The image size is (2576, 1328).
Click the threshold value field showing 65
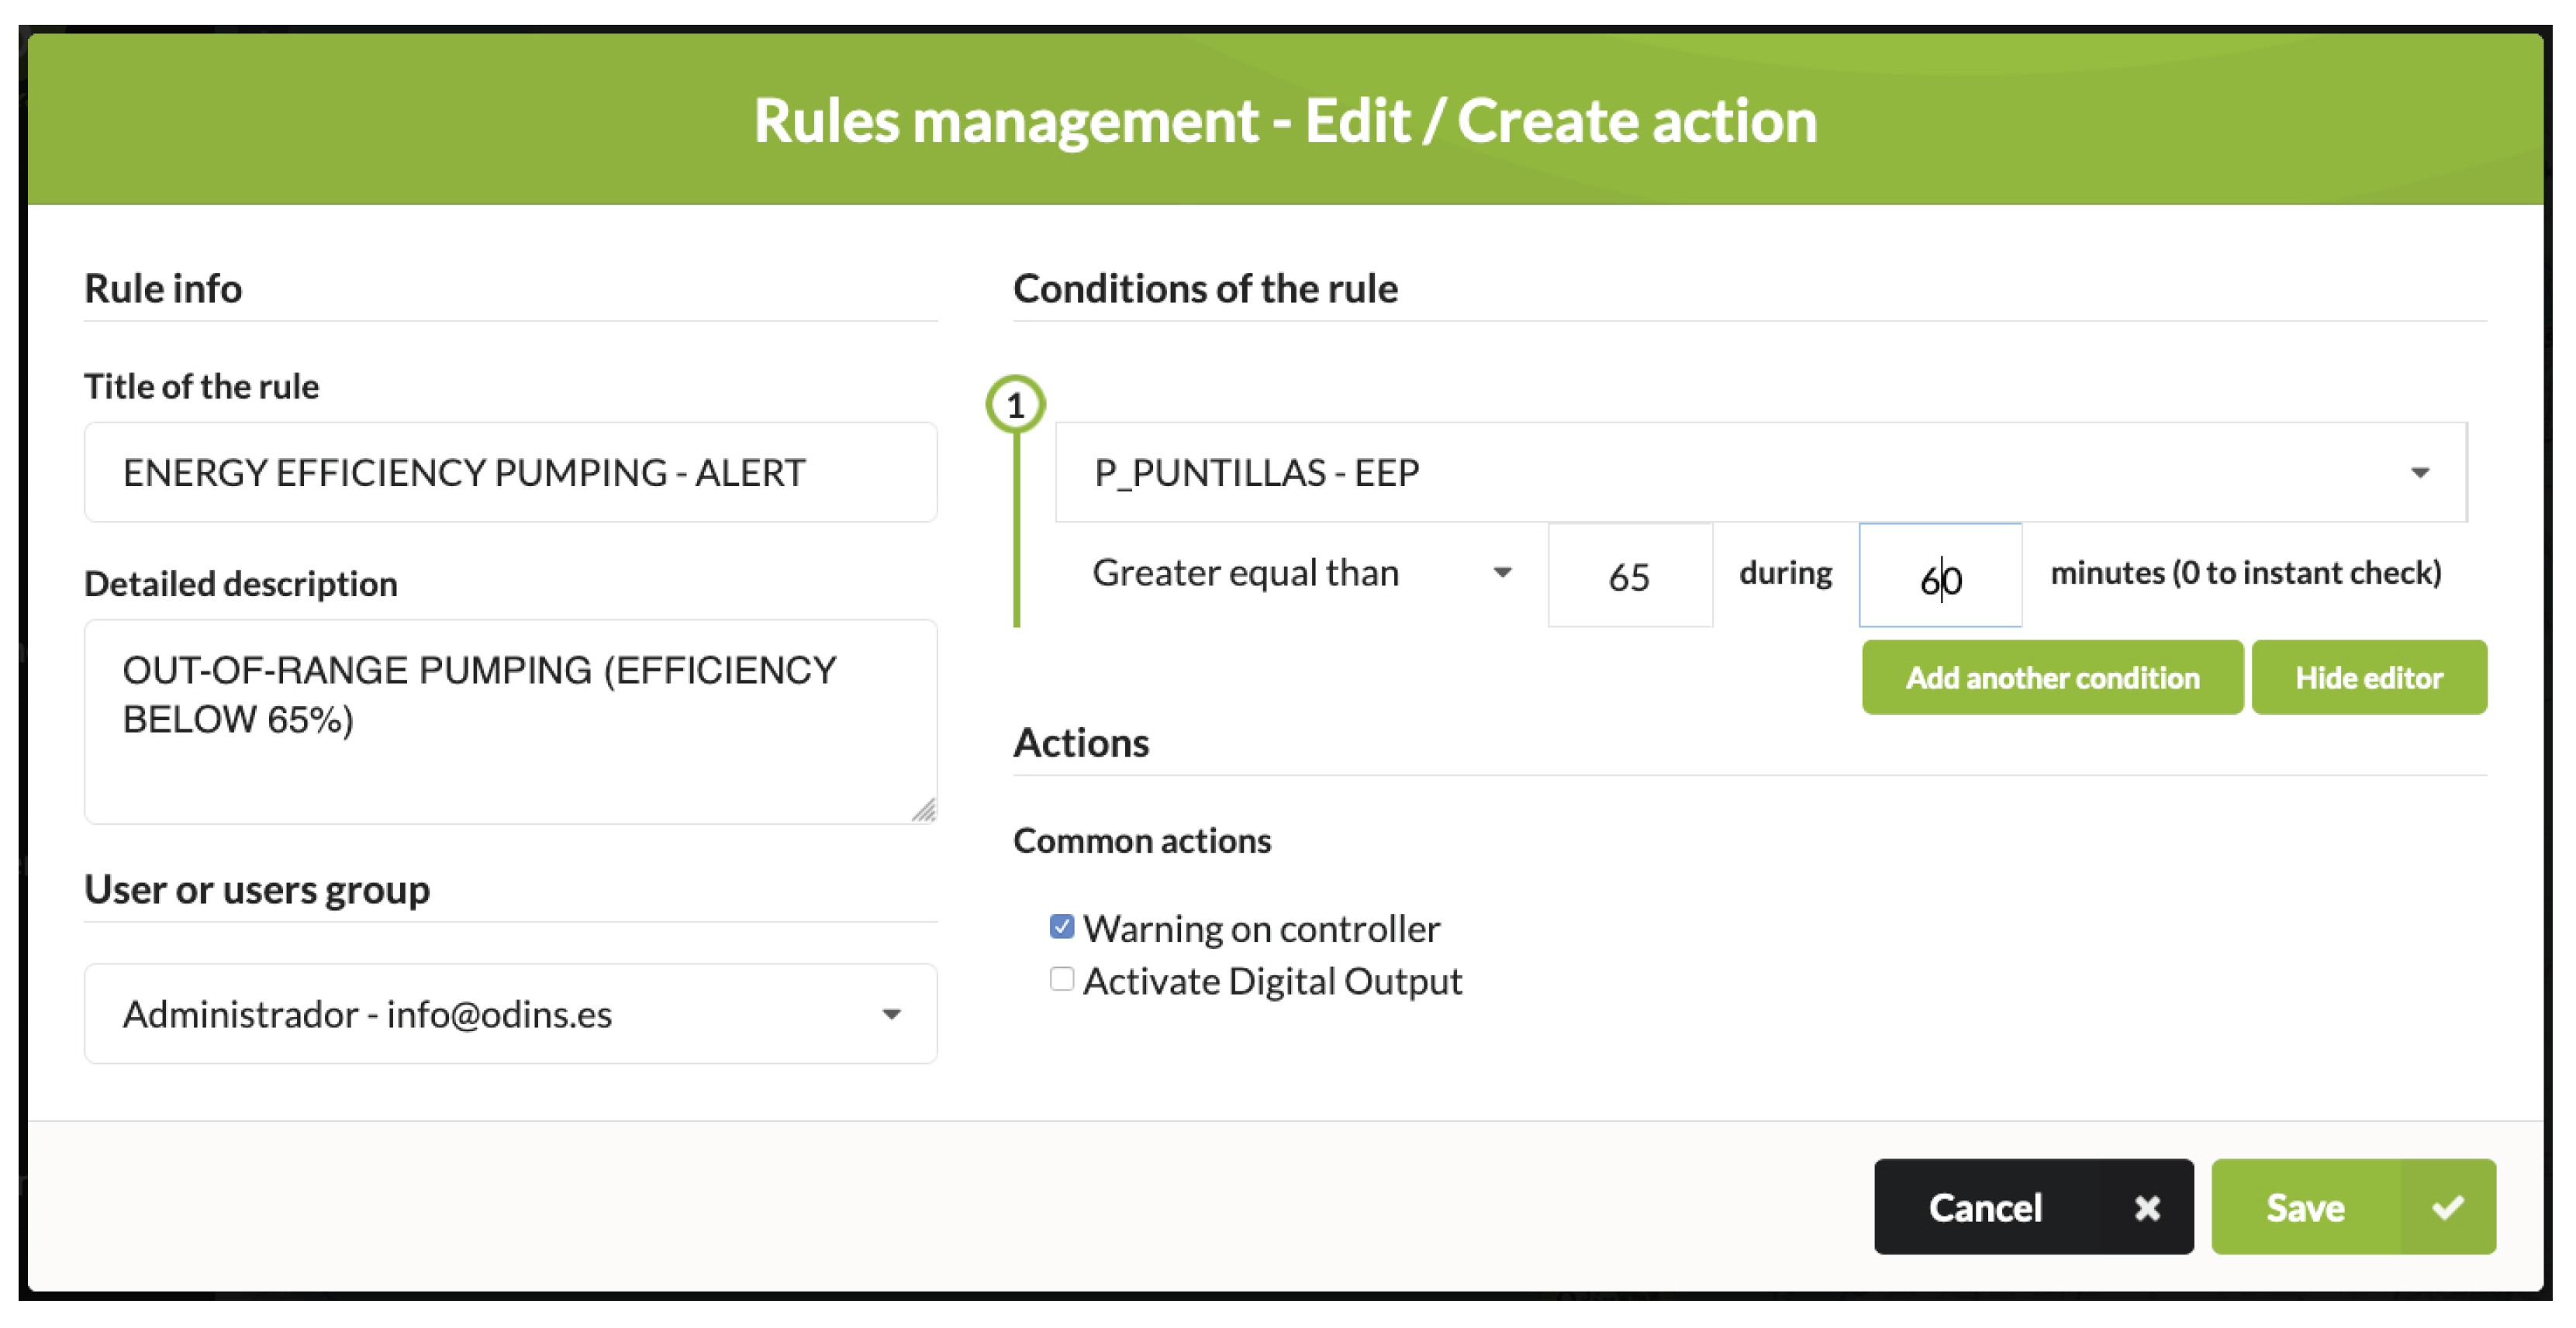pos(1629,576)
